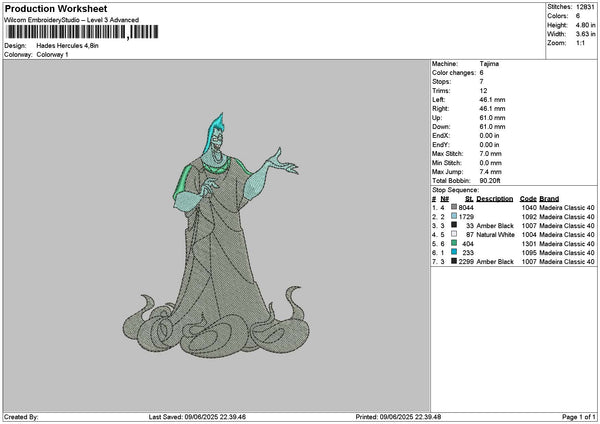
Task: Click the 'Brand' column header
Action: 549,199
